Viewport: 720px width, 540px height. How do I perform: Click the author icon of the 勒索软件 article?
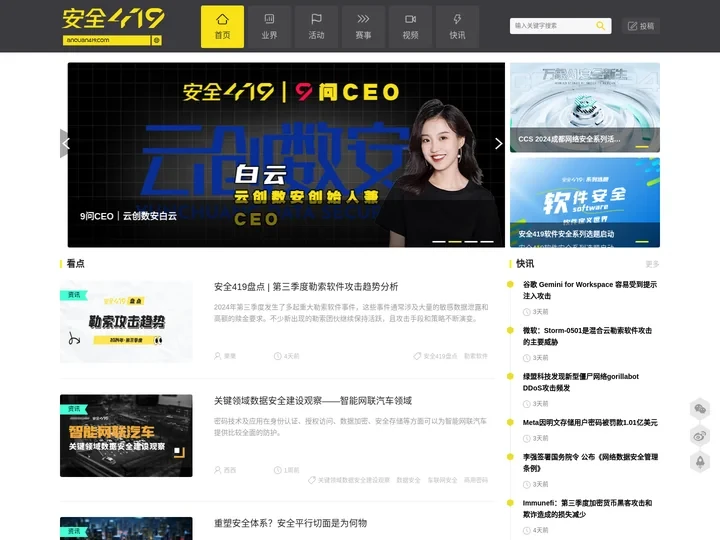point(218,356)
